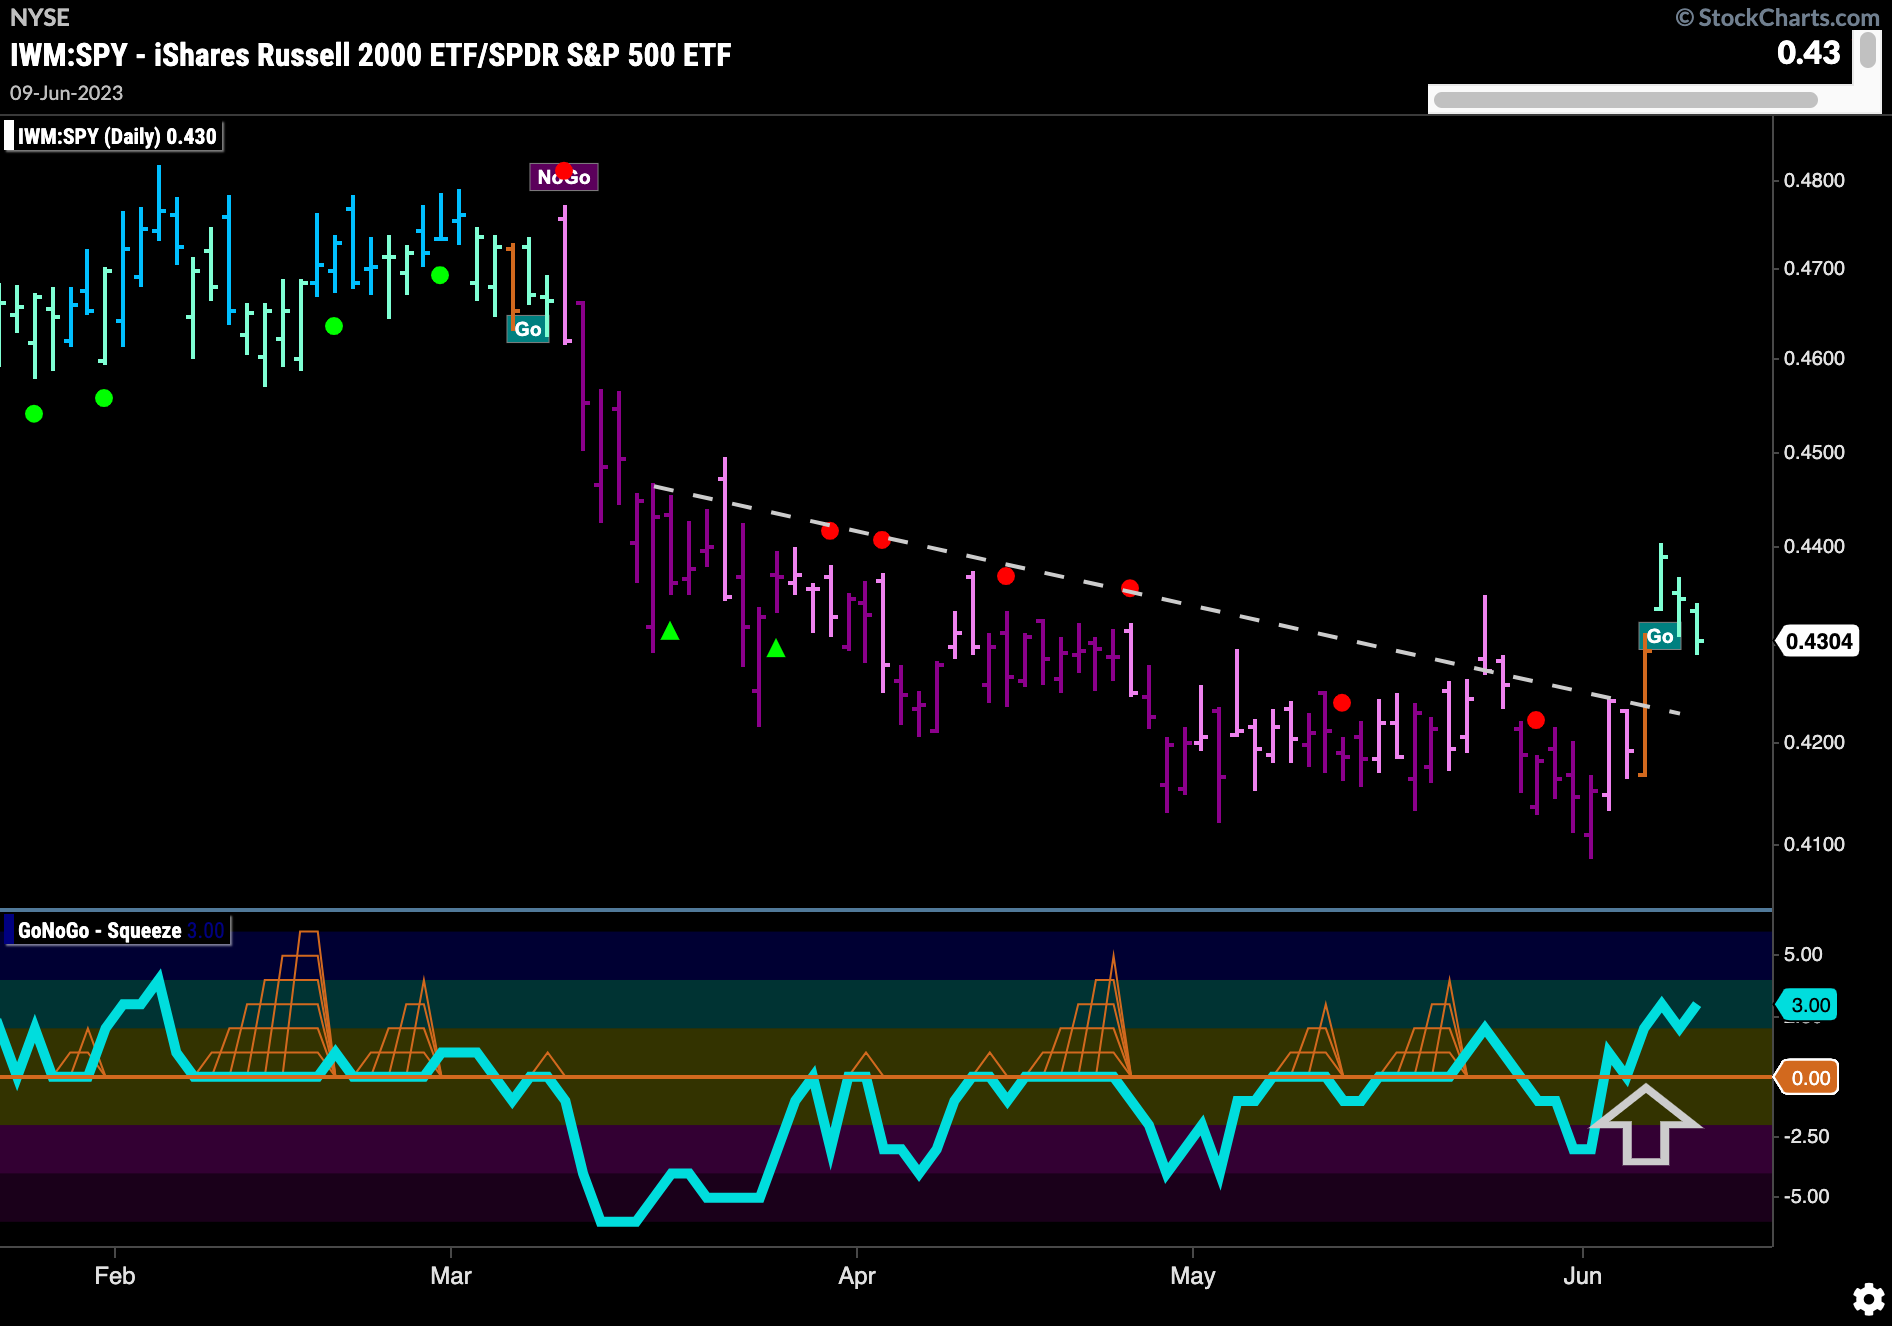Click the 0.4304 current price label
The height and width of the screenshot is (1326, 1892).
[x=1818, y=641]
